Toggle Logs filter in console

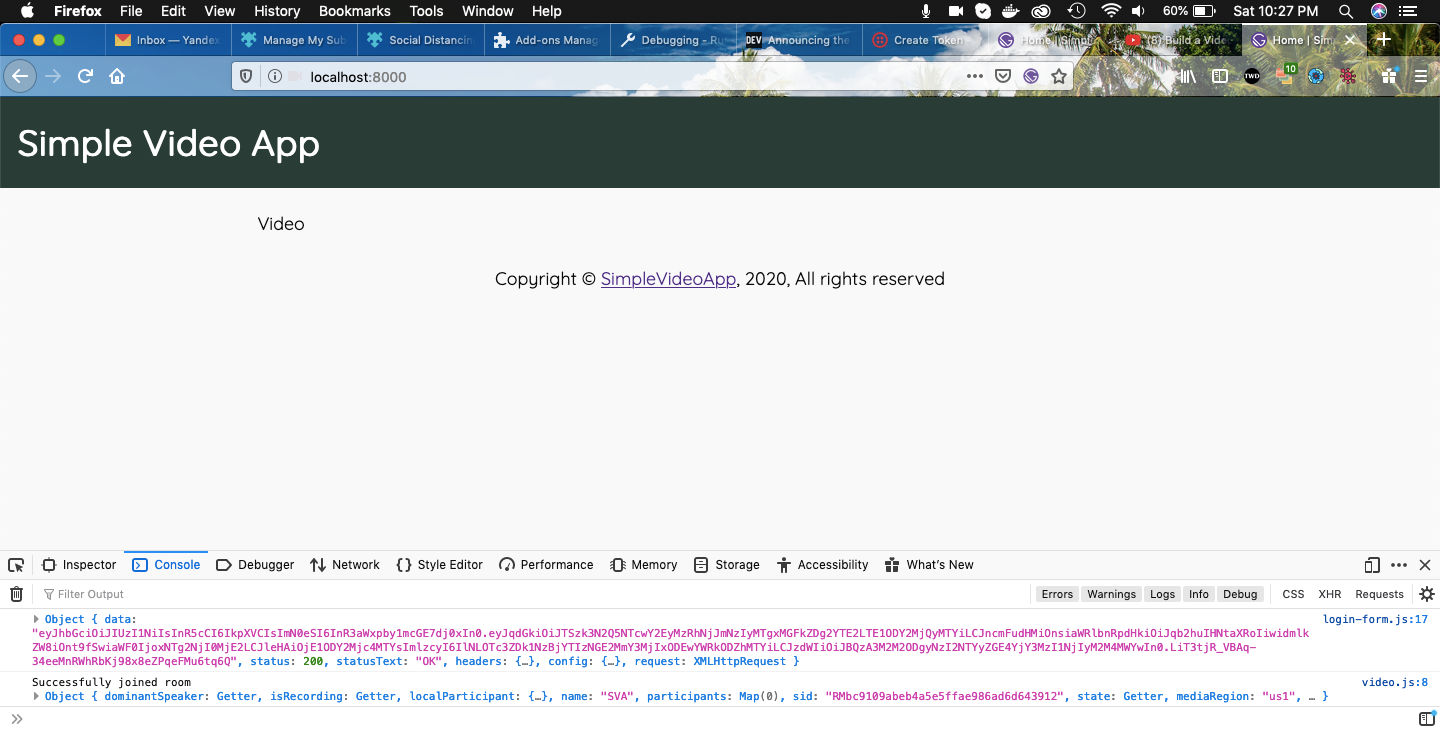tap(1162, 594)
